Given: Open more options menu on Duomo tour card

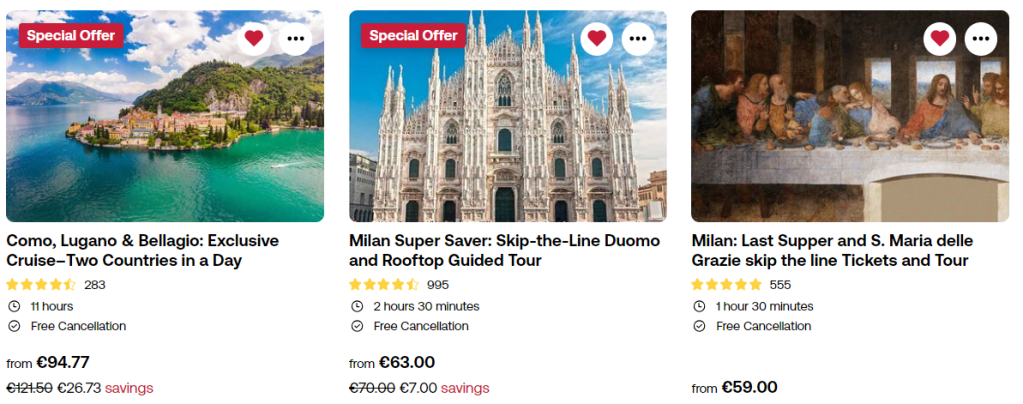Looking at the screenshot, I should coord(638,39).
